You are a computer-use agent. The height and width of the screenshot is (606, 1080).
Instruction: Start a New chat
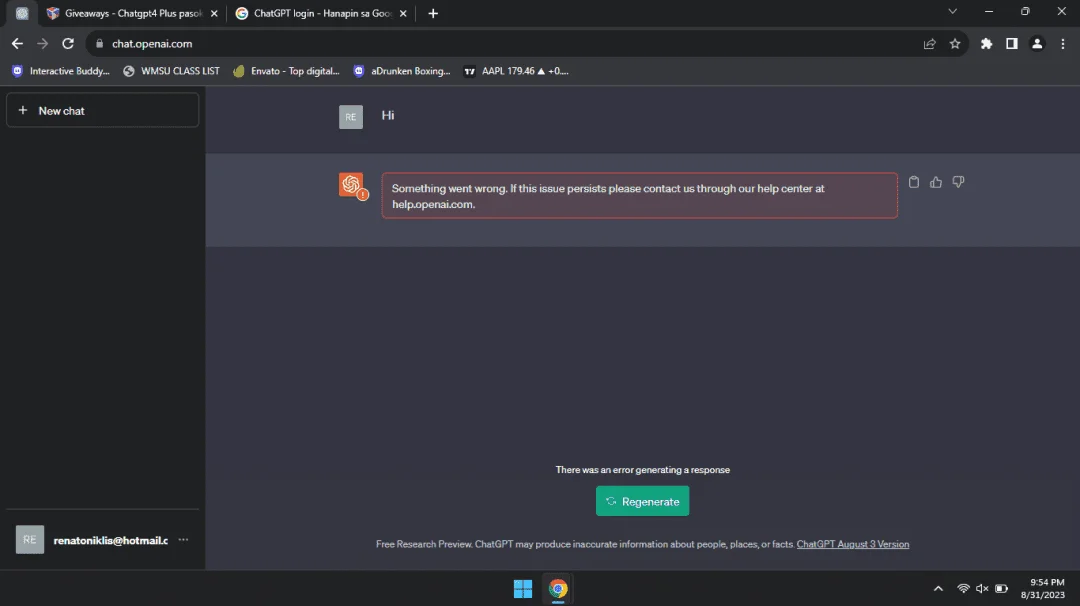tap(103, 110)
